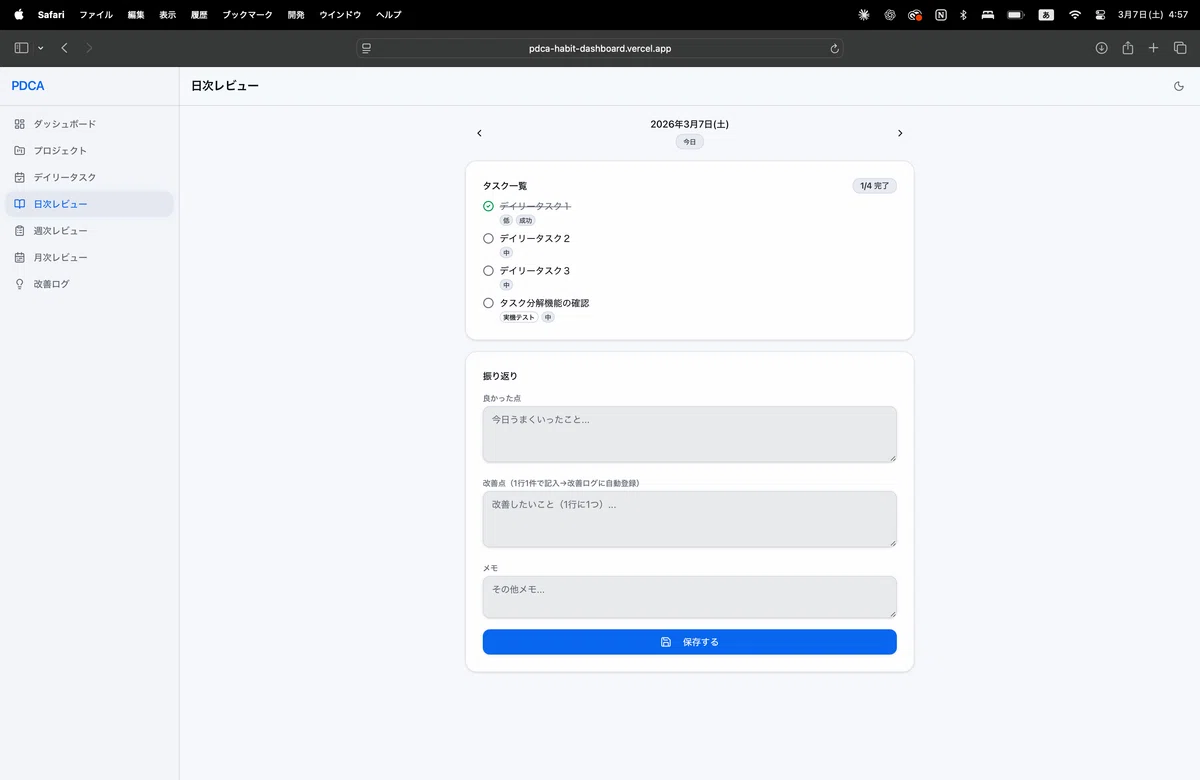Viewport: 1200px width, 780px height.
Task: Go to next day with right chevron
Action: 900,133
